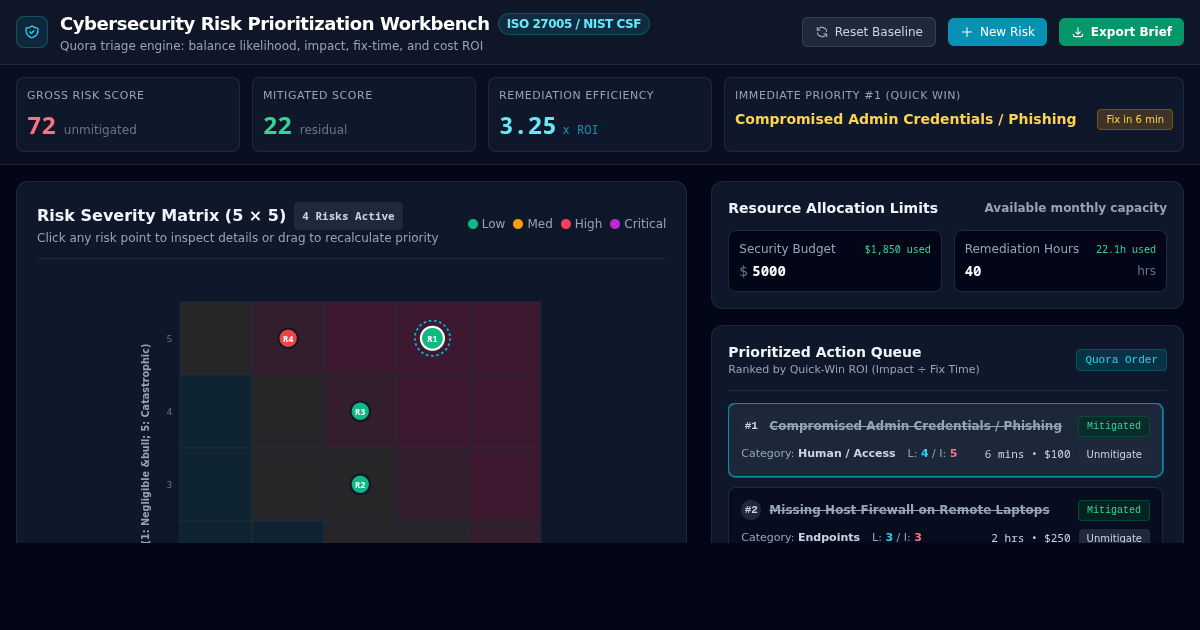
Task: Select risk point R4 on matrix
Action: tap(288, 338)
